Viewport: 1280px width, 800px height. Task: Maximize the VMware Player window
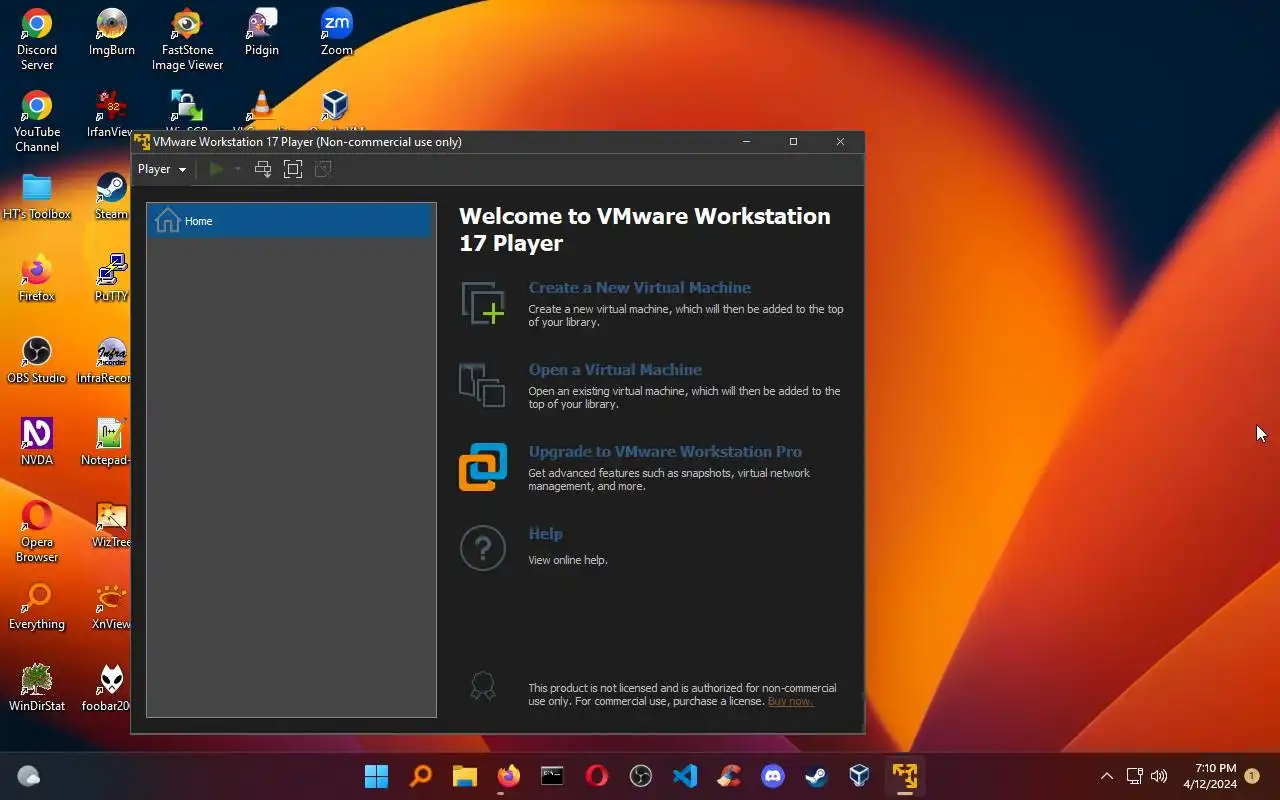[793, 142]
